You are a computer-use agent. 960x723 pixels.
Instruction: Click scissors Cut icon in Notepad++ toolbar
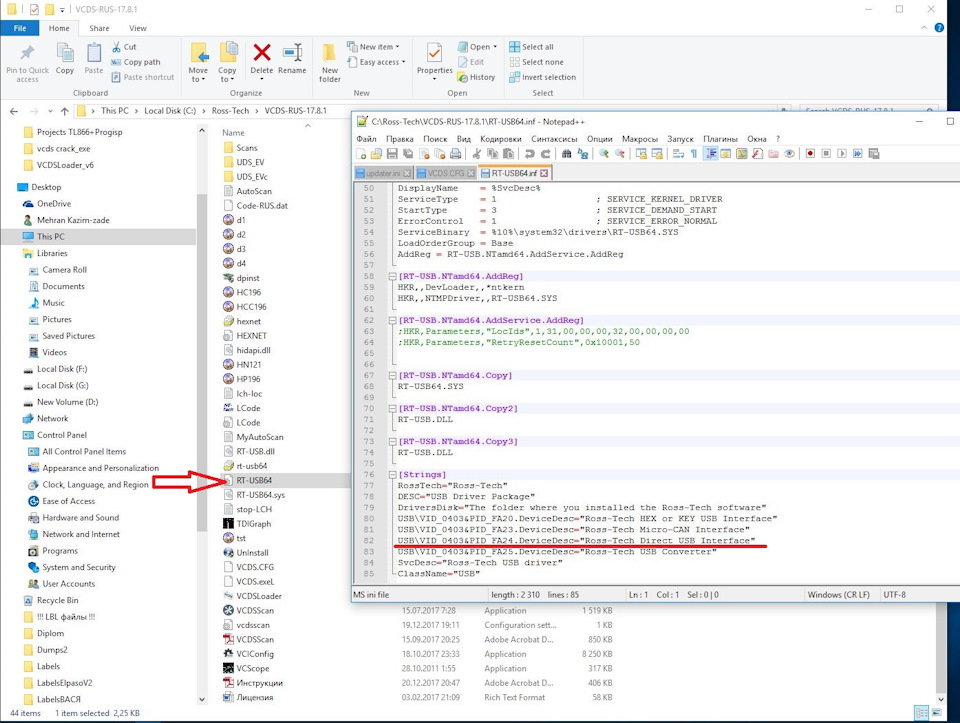tap(477, 154)
